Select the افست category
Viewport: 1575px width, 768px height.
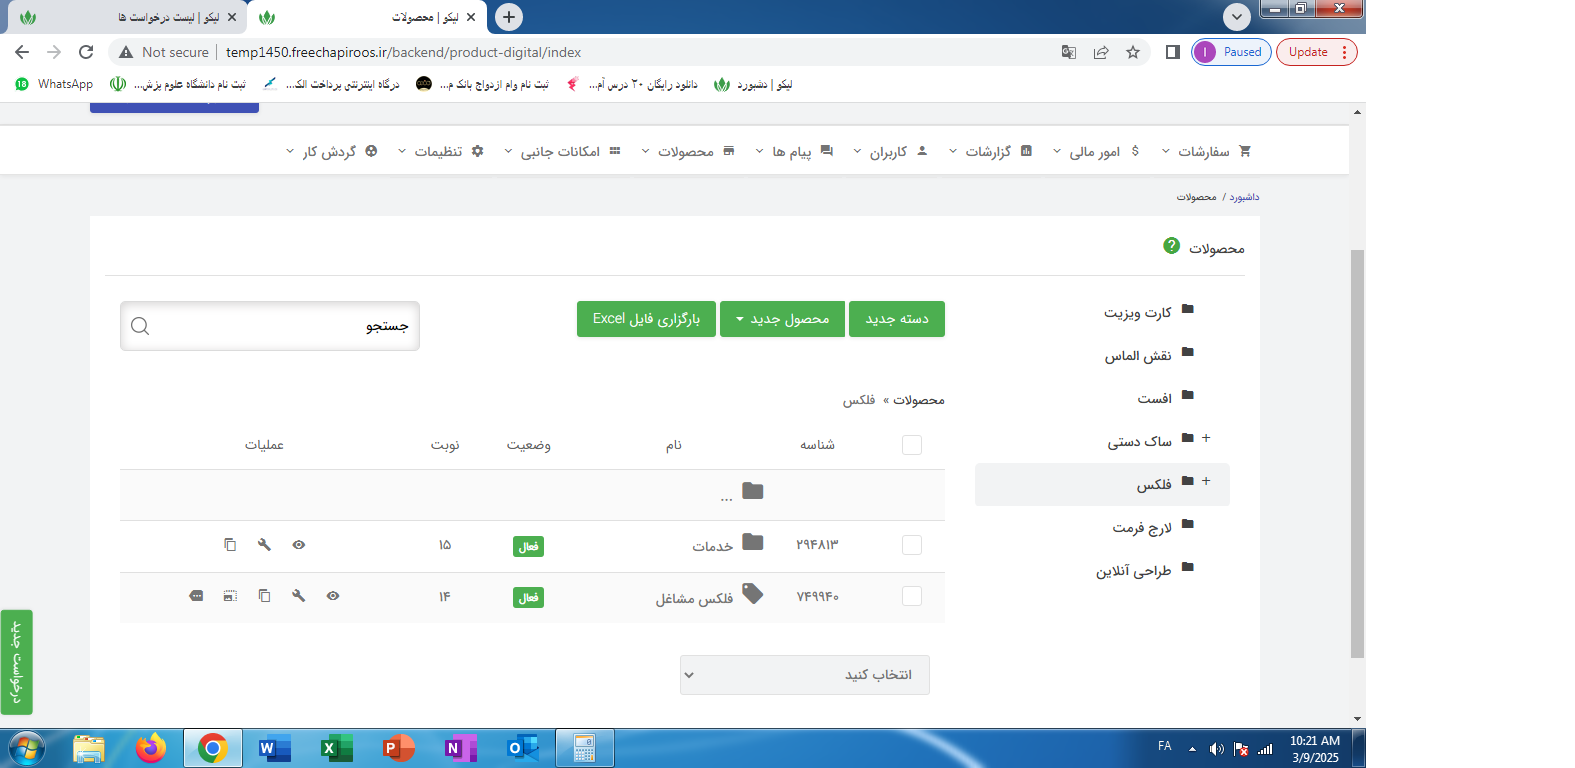(x=1154, y=399)
